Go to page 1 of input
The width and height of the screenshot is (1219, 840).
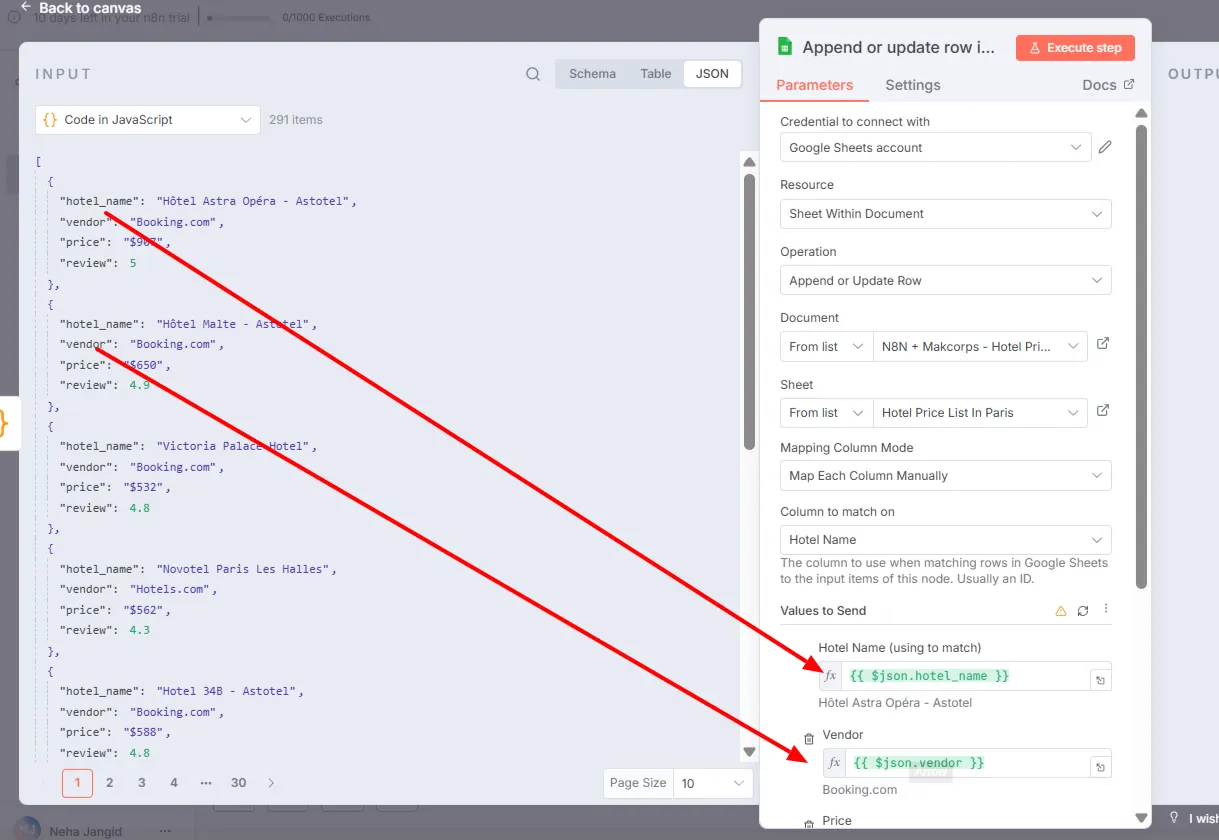[77, 783]
